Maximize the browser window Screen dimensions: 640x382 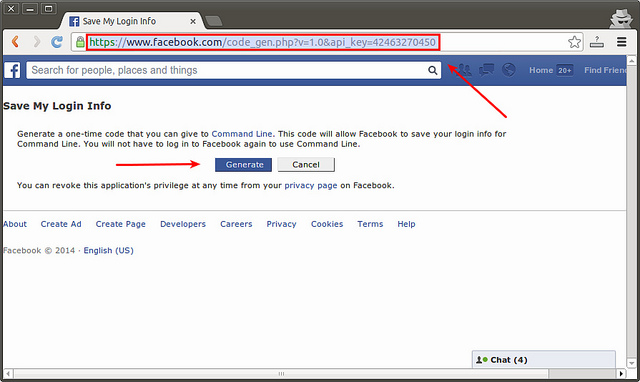pyautogui.click(x=49, y=8)
